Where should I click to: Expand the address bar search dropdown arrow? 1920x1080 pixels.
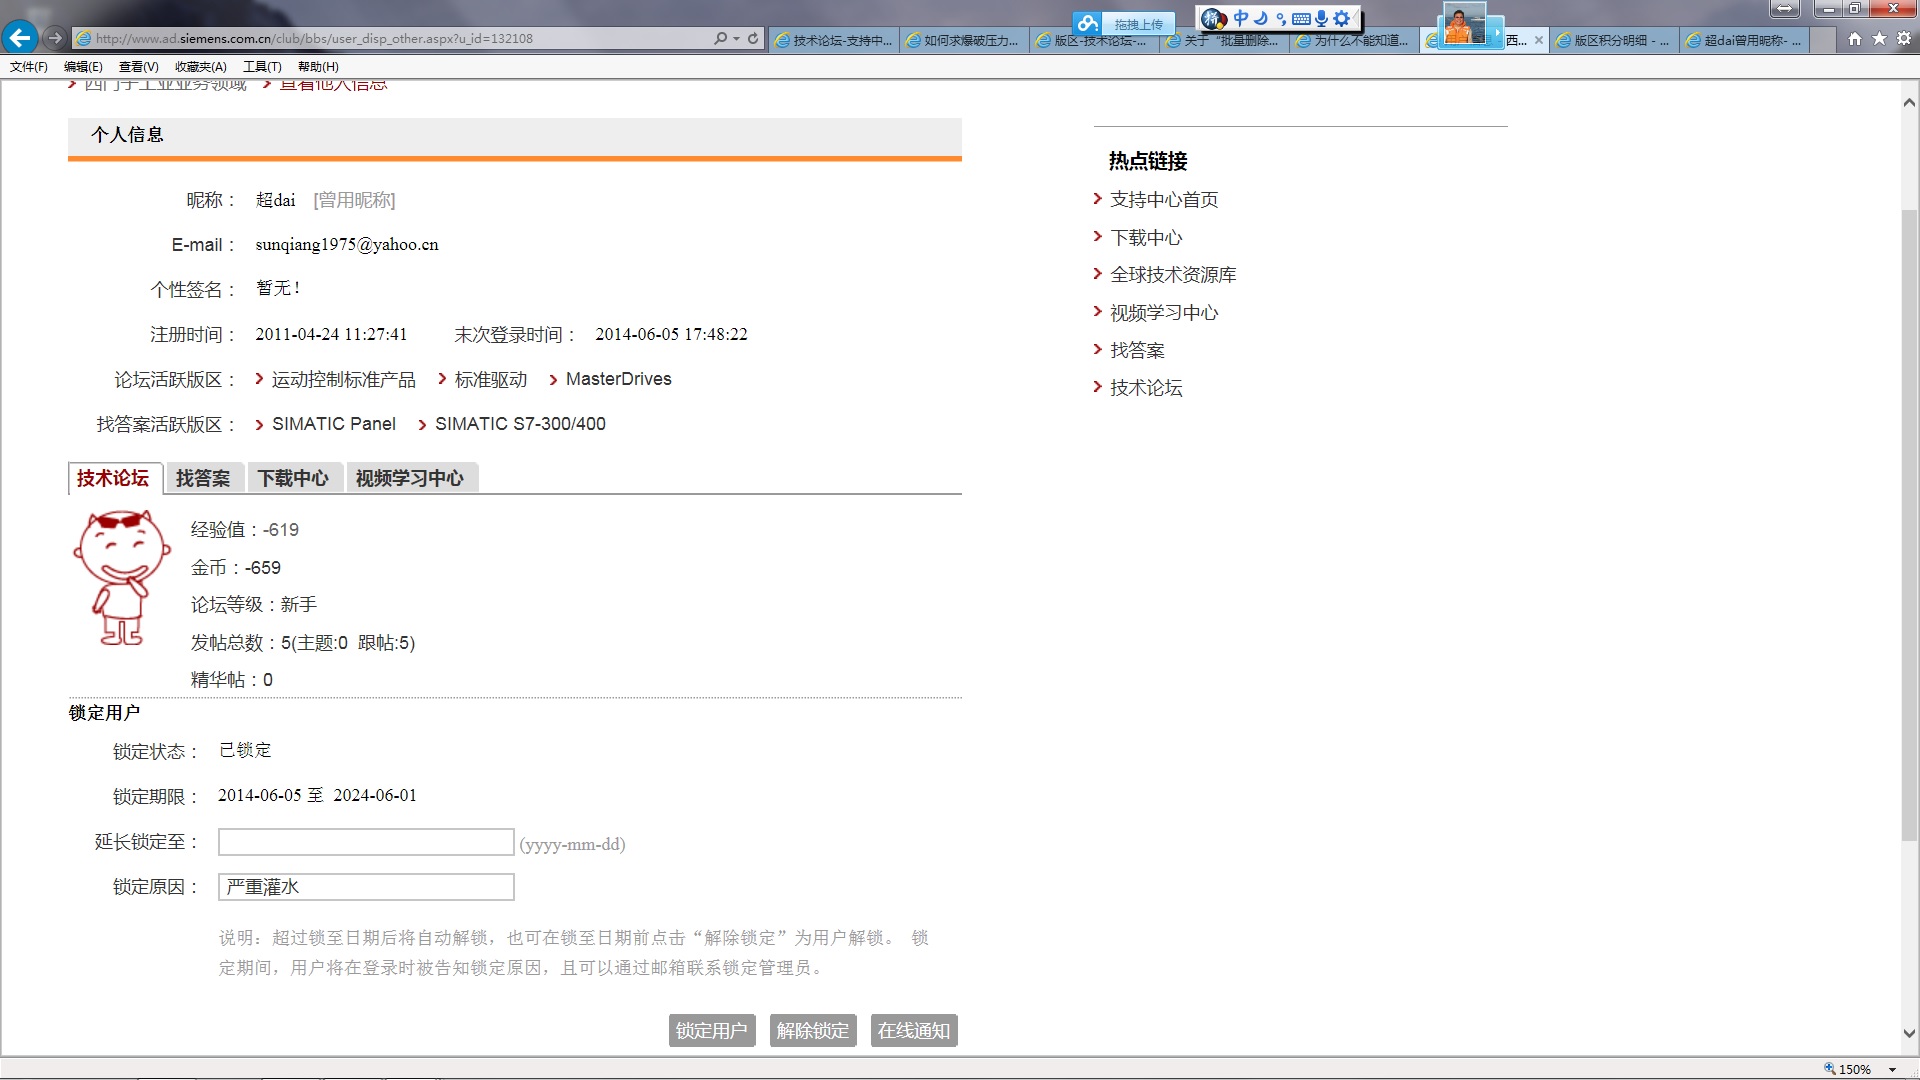[737, 38]
